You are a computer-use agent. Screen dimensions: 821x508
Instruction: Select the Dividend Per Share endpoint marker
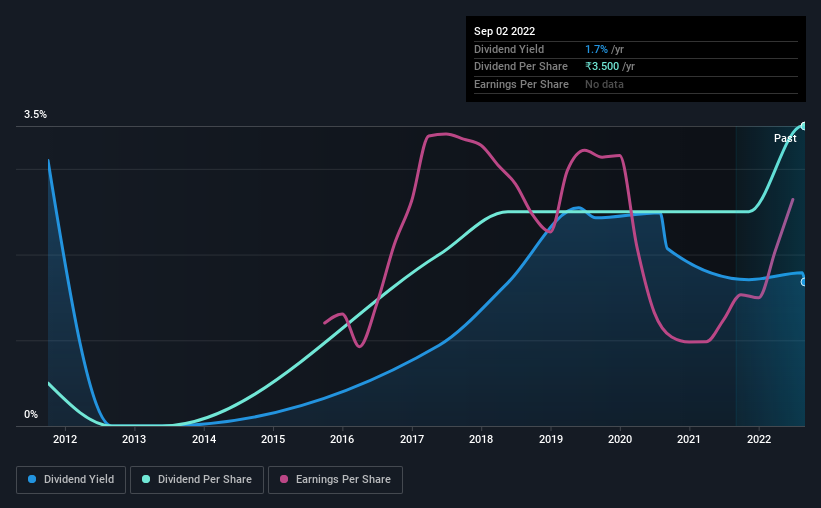click(804, 126)
